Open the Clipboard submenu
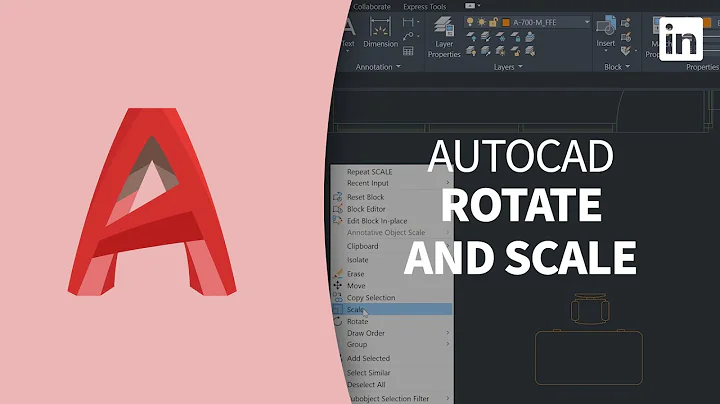Viewport: 720px width, 404px height. pos(392,246)
